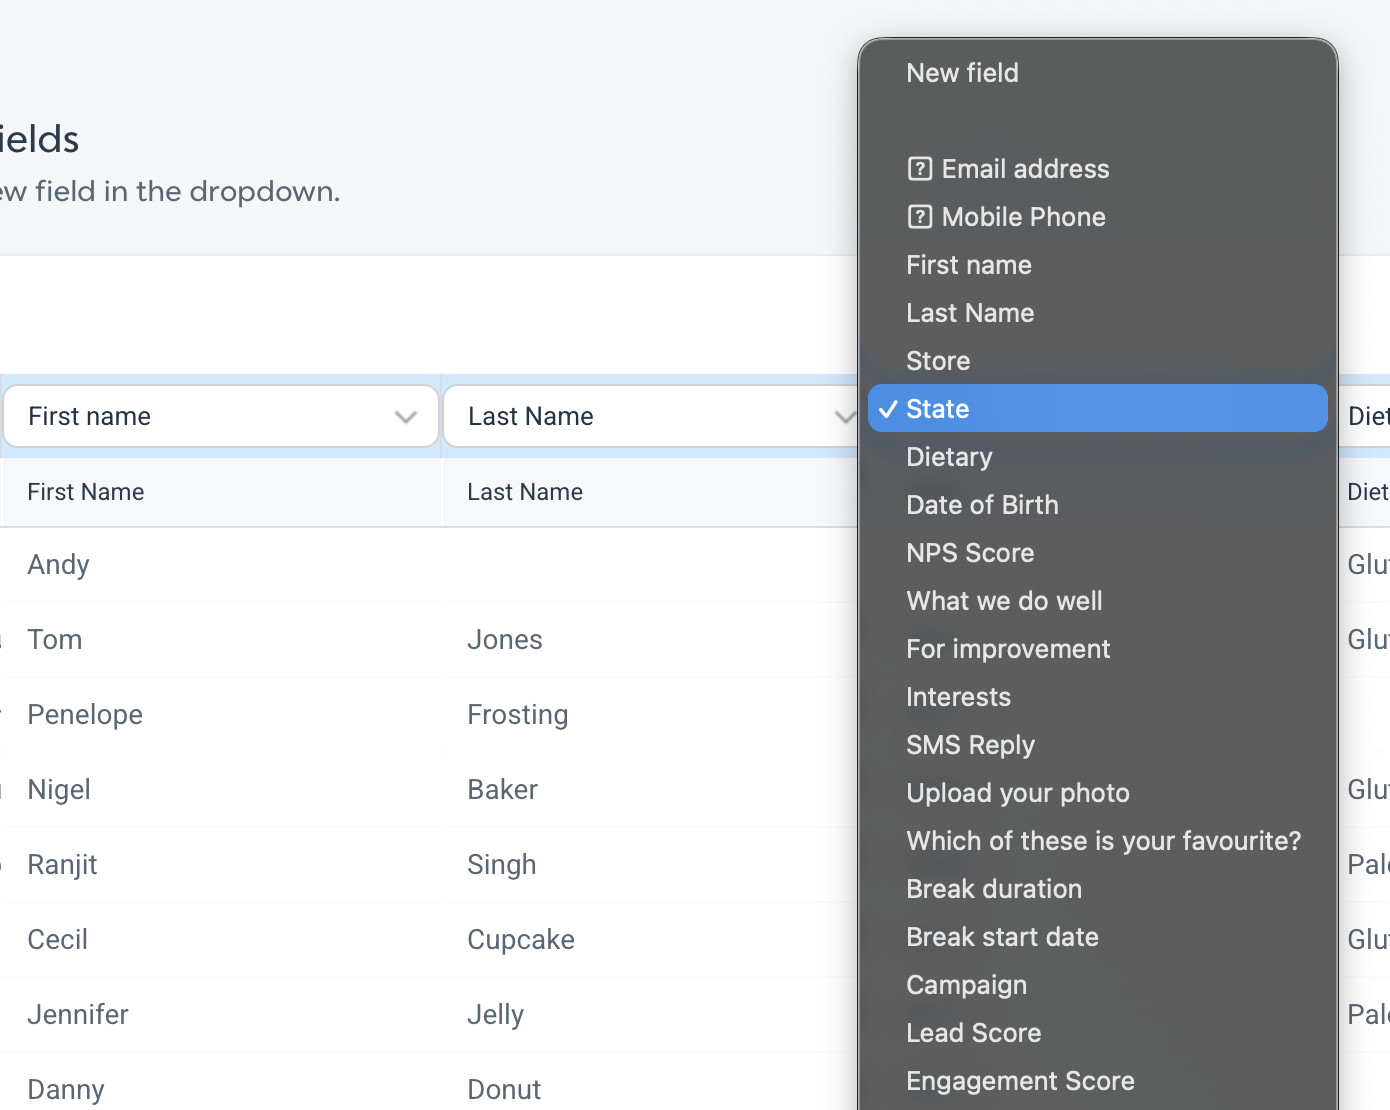Screen dimensions: 1390x1110
Task: Click the Last Name column header cell
Action: click(x=650, y=492)
